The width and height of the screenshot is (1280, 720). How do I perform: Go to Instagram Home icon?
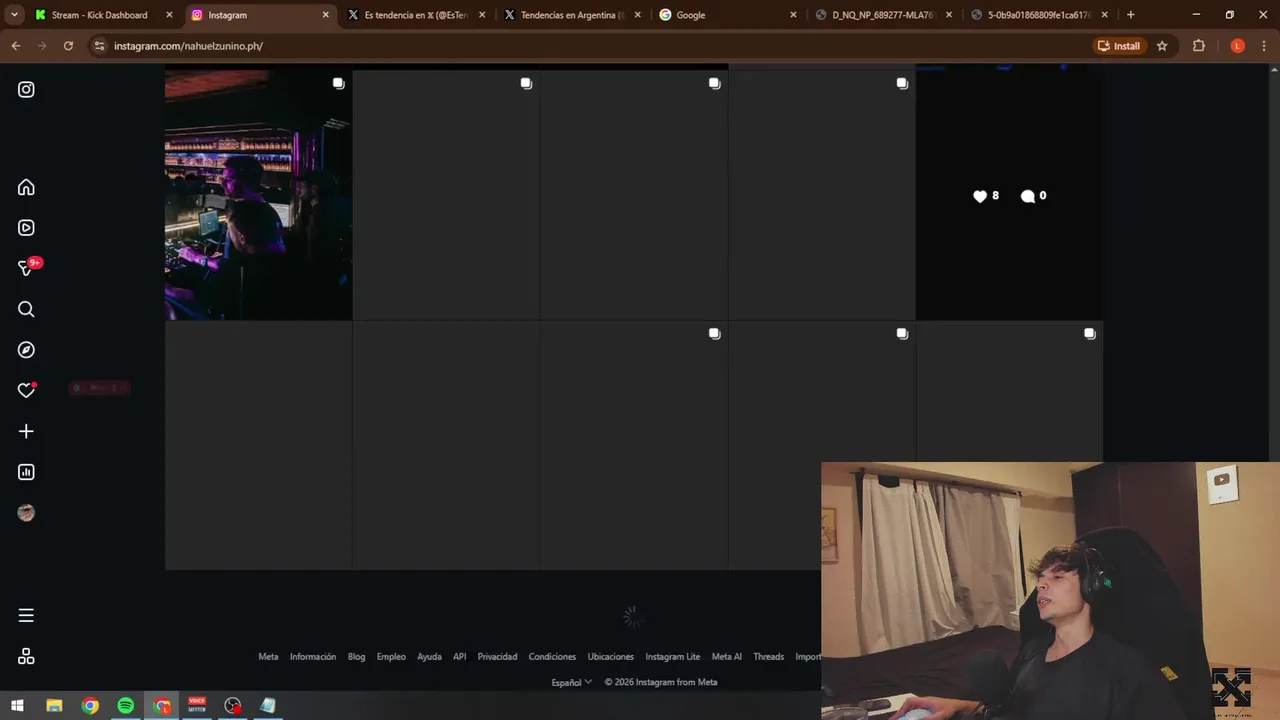[x=26, y=187]
